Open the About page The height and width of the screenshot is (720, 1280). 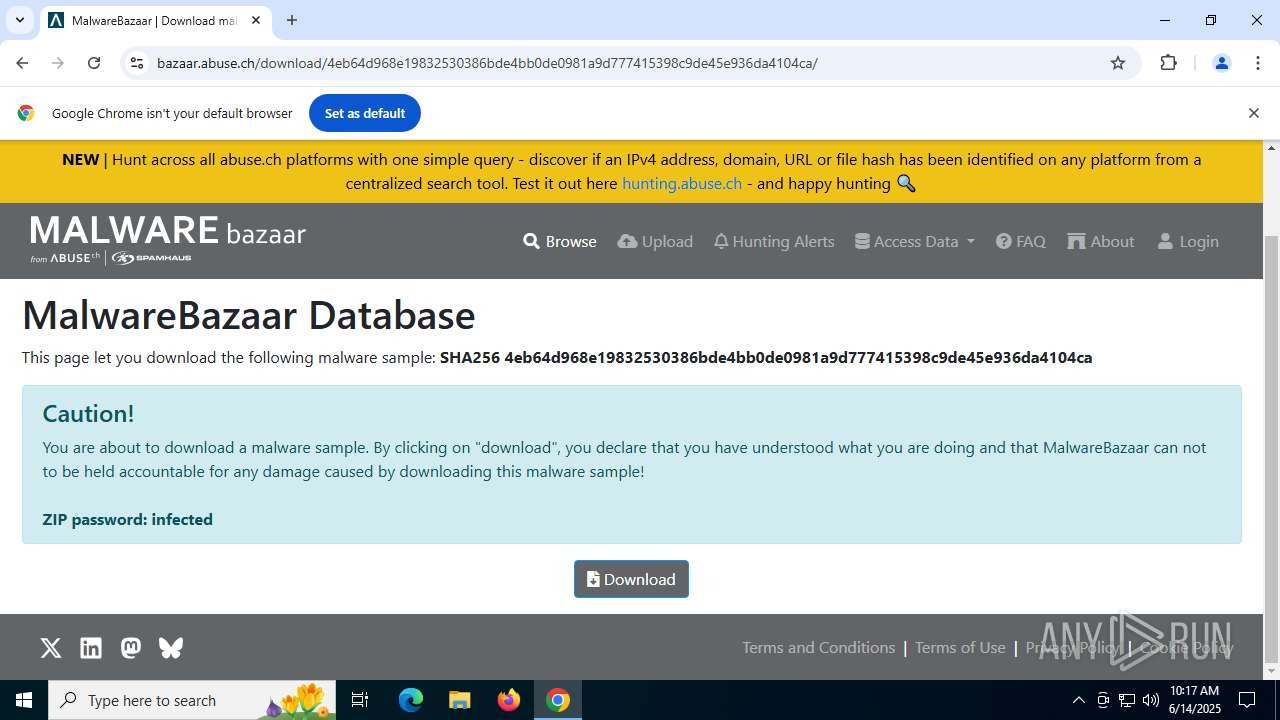coord(1101,241)
